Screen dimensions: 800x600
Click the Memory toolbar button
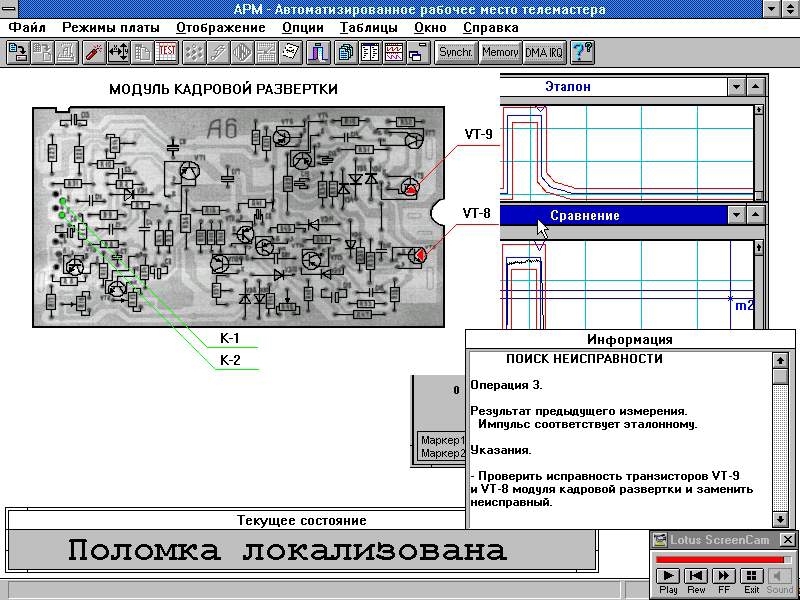click(500, 52)
